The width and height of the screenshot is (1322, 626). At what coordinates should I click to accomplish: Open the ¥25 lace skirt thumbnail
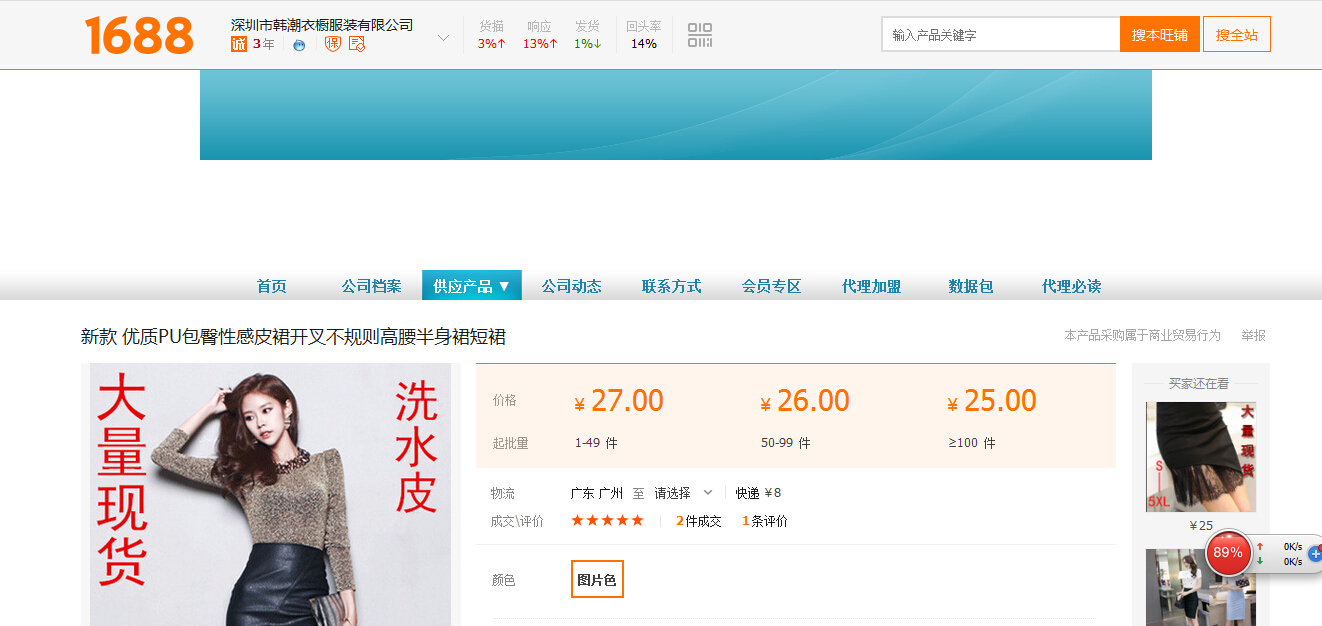tap(1200, 457)
